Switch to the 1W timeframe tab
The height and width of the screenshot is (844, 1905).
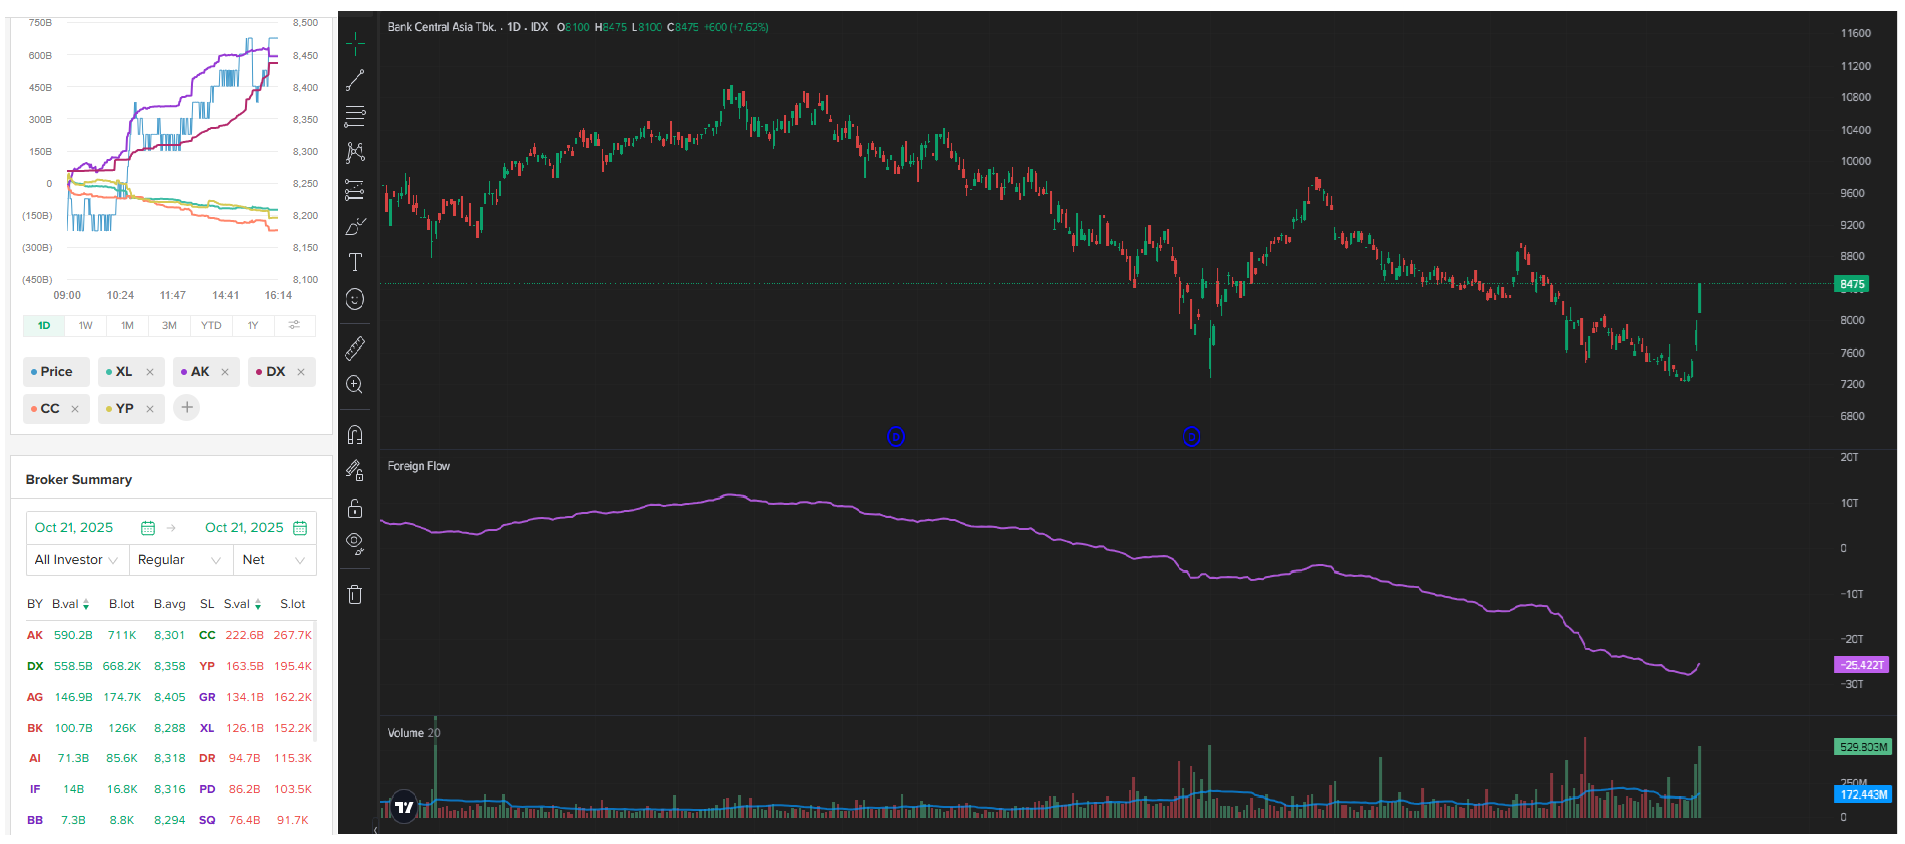point(86,326)
